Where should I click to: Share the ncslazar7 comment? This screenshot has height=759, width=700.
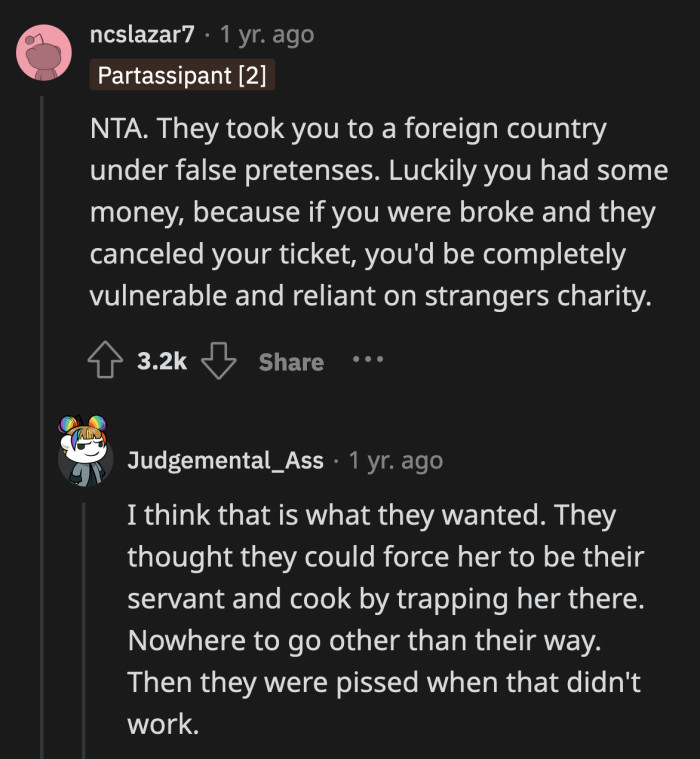(x=291, y=362)
